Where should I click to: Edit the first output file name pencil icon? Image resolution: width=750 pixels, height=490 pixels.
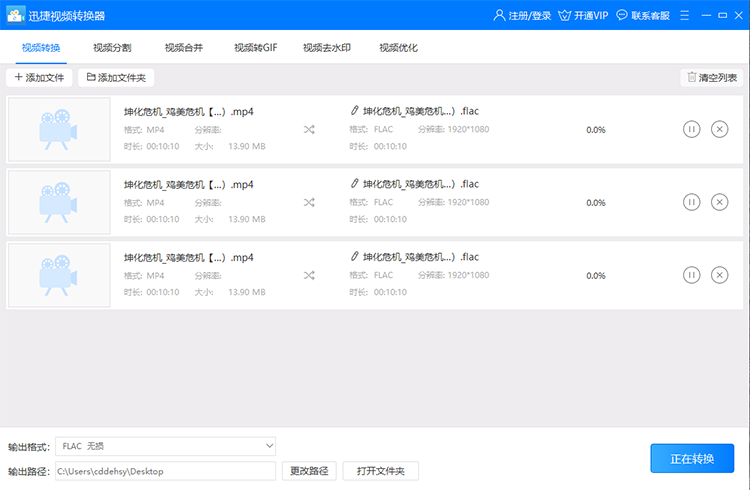[x=354, y=111]
